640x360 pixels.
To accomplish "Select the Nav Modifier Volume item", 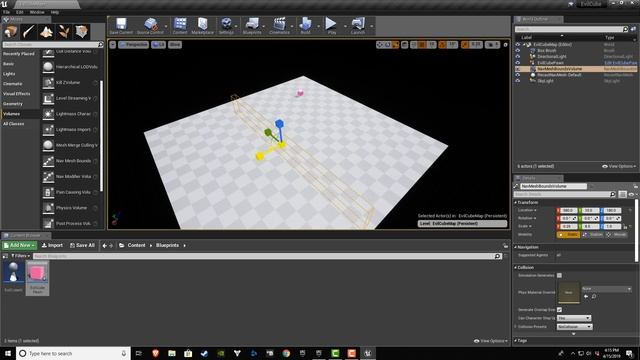I will [70, 176].
